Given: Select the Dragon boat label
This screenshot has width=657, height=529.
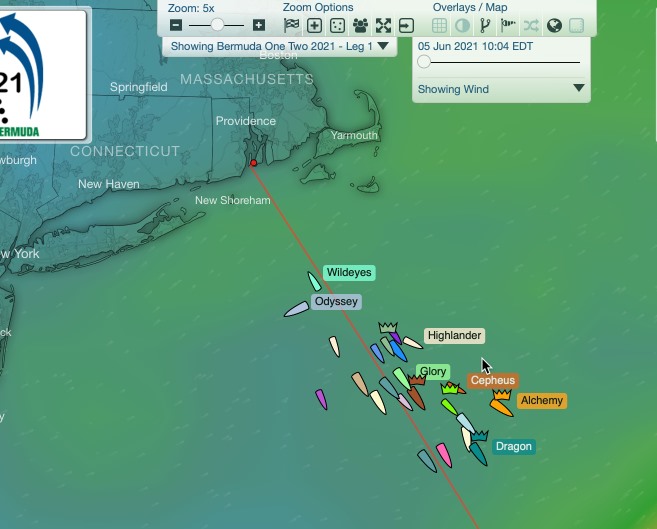Looking at the screenshot, I should click(513, 446).
